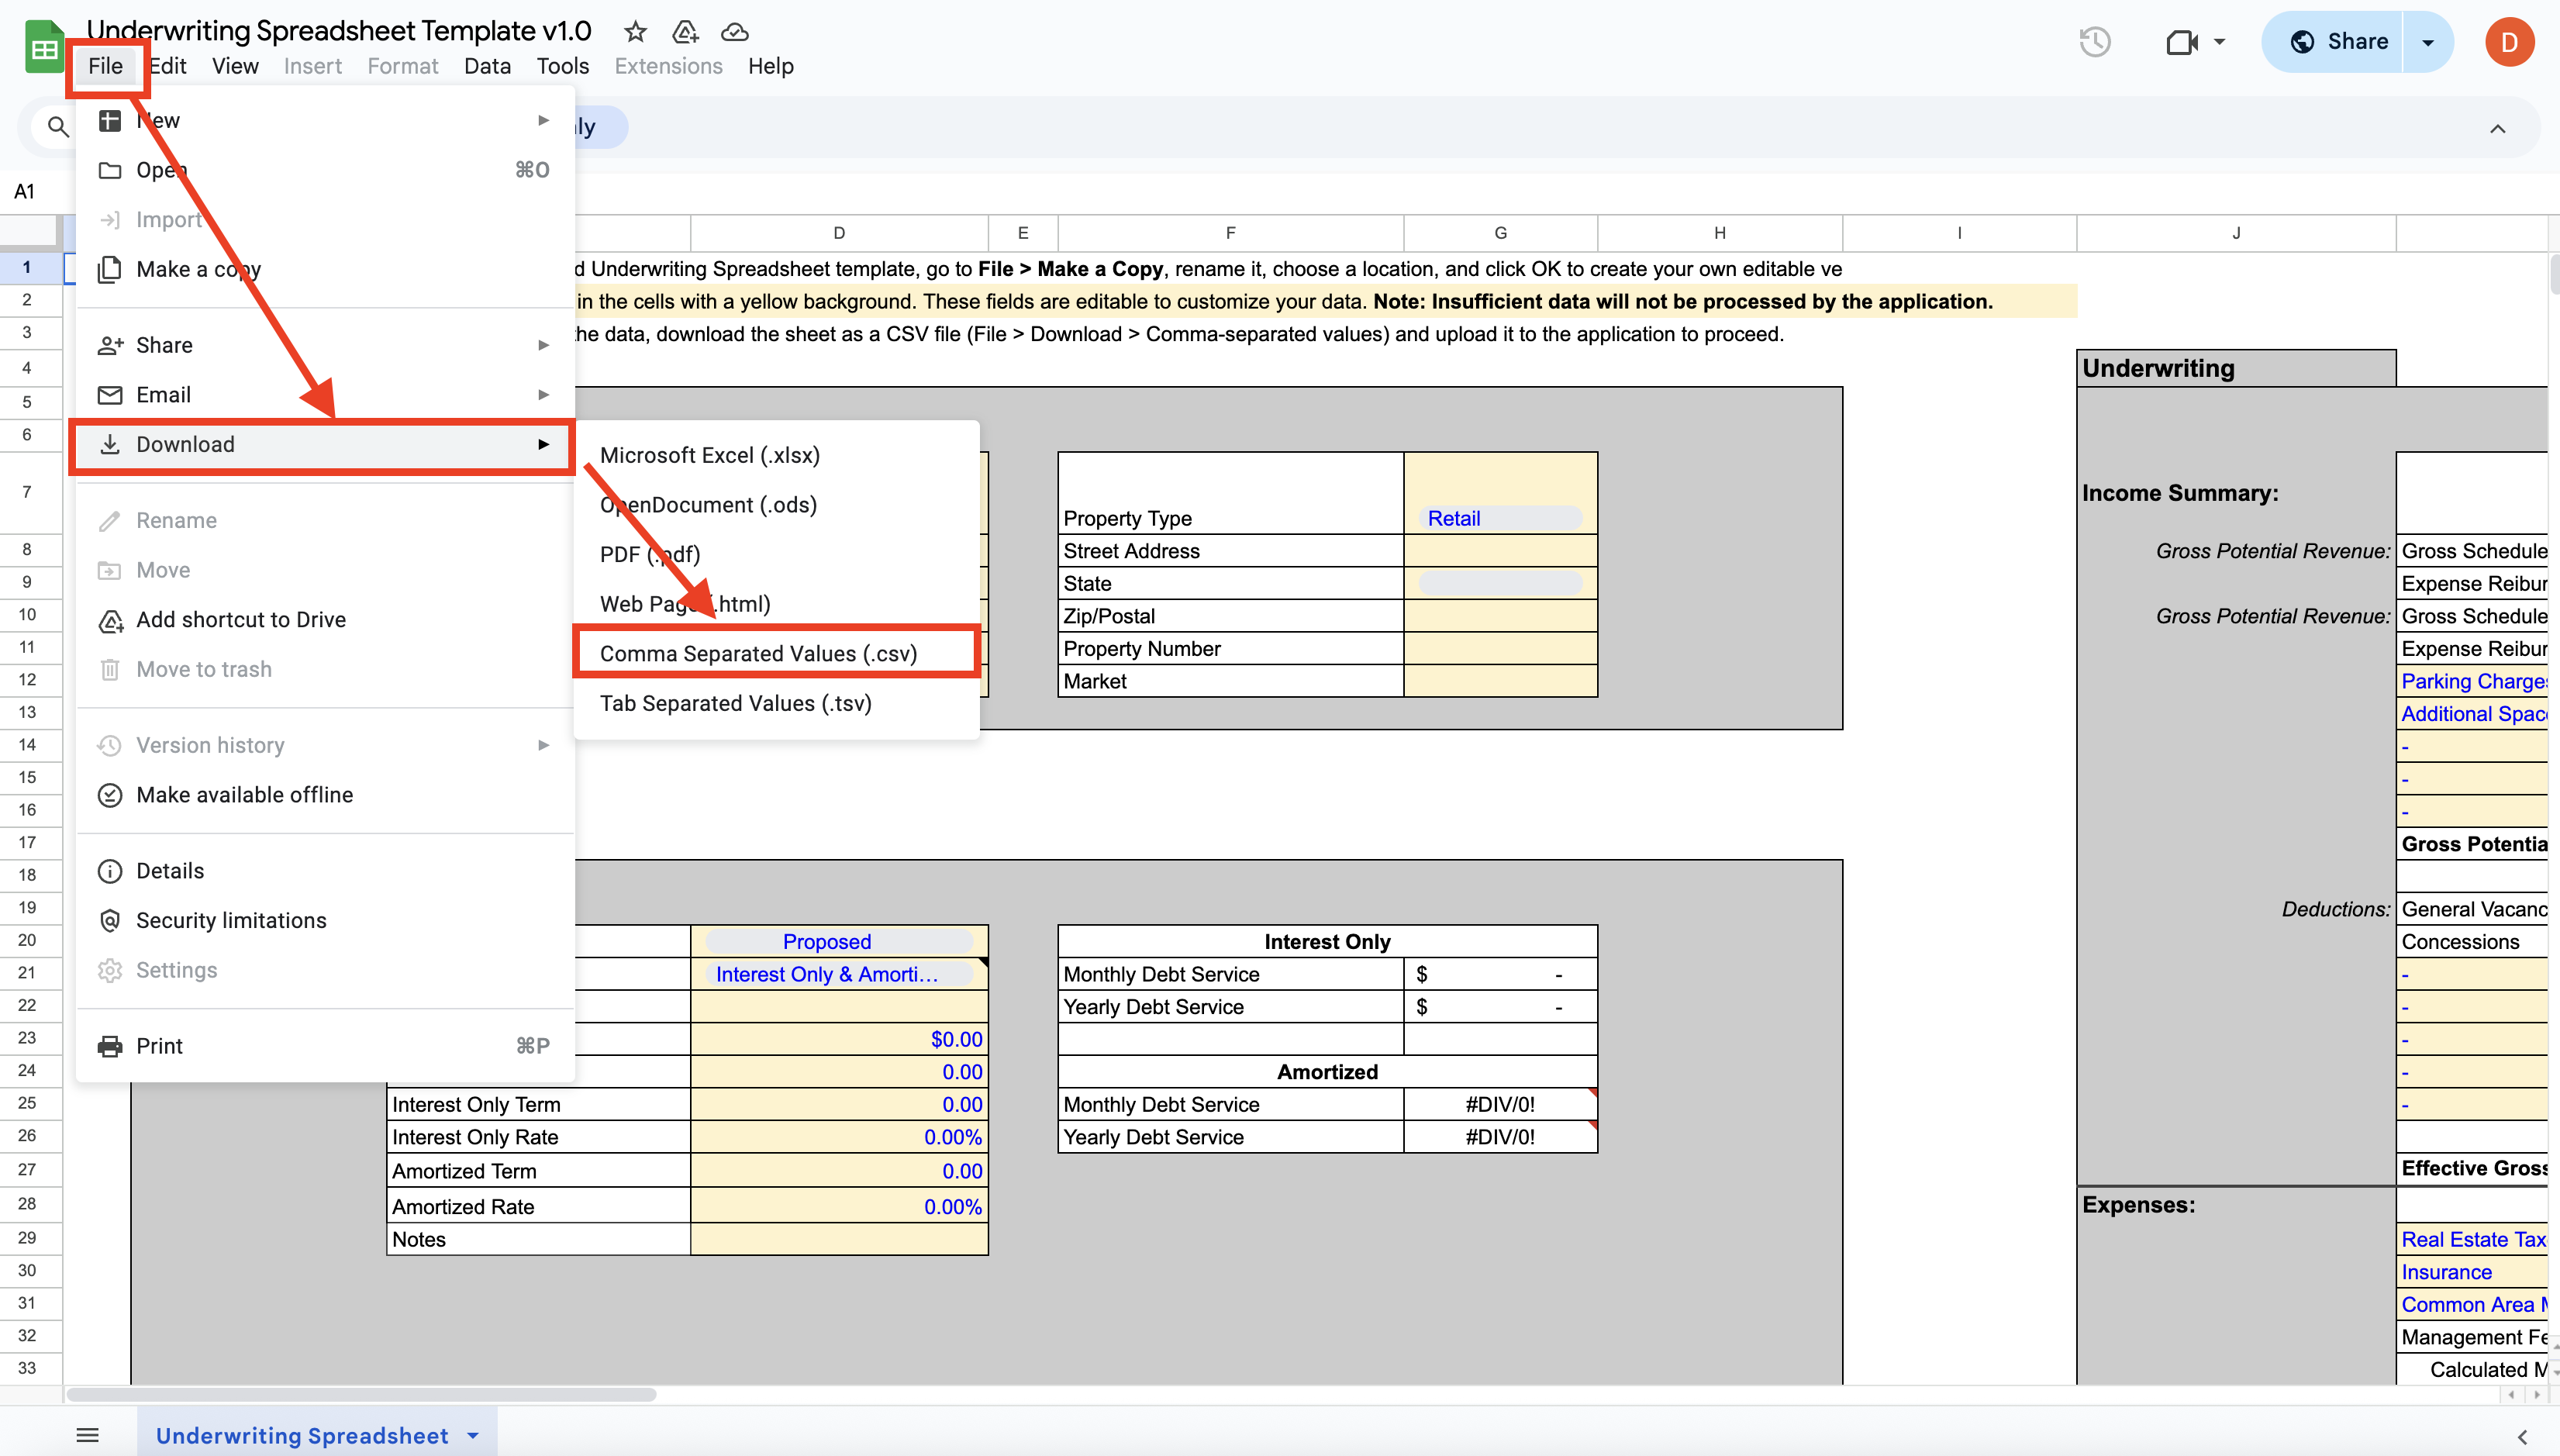Select Comma Separated Values (.csv)
Viewport: 2560px width, 1456px height.
pos(758,653)
